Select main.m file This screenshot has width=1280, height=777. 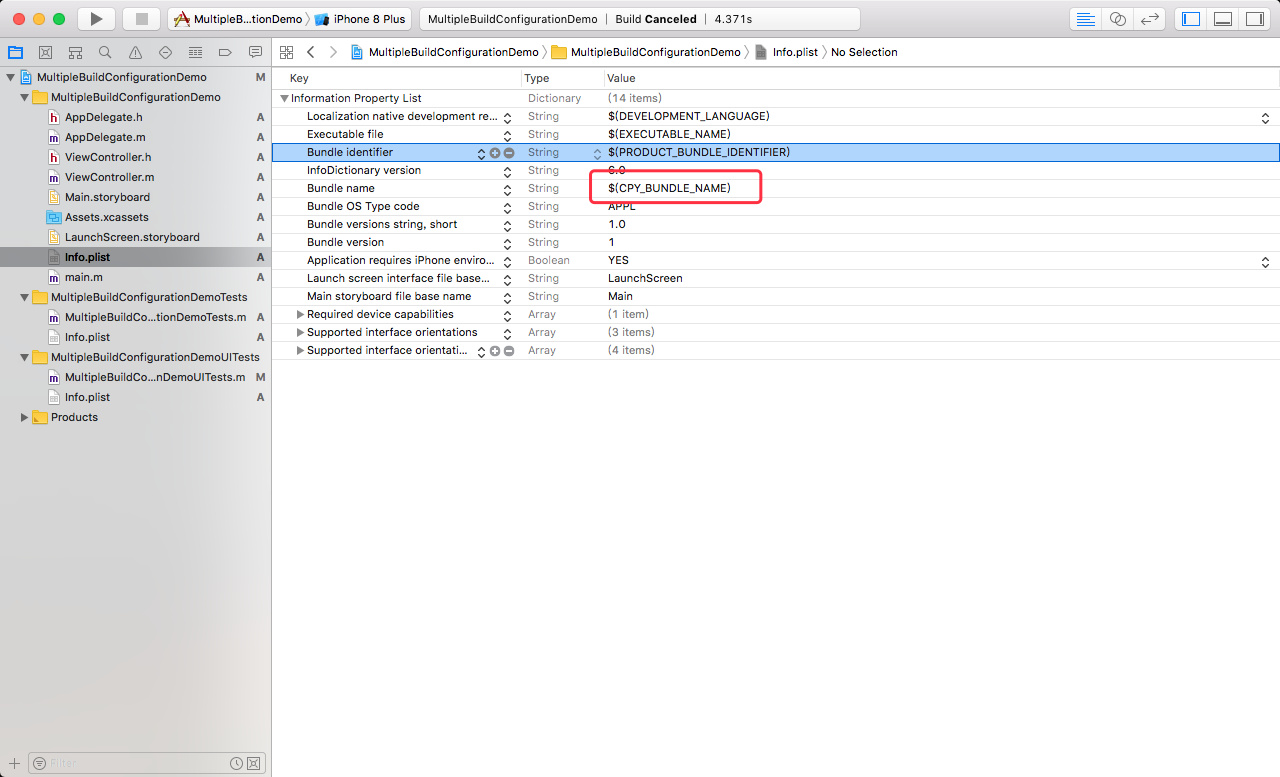pos(83,277)
